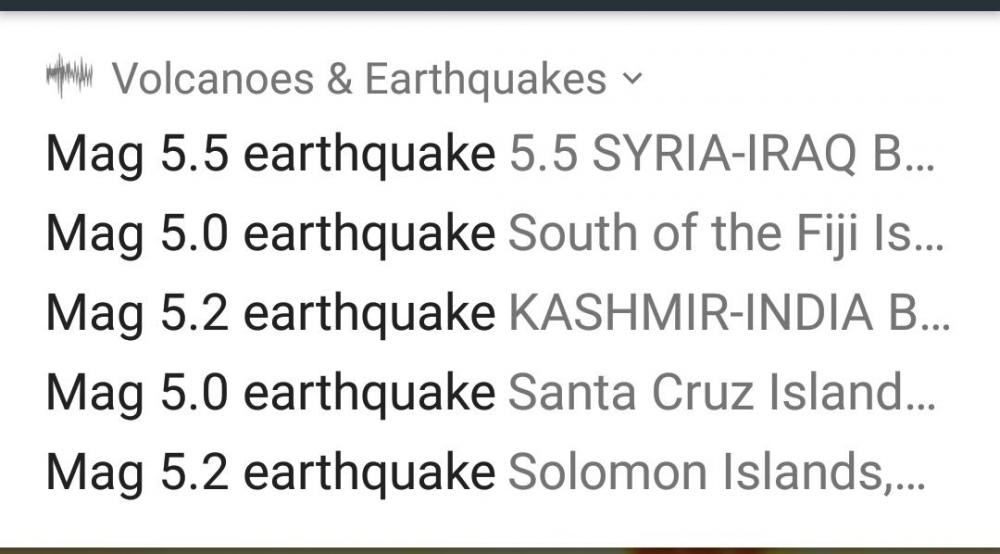
Task: Select the Solomon Islands location text
Action: pos(696,473)
